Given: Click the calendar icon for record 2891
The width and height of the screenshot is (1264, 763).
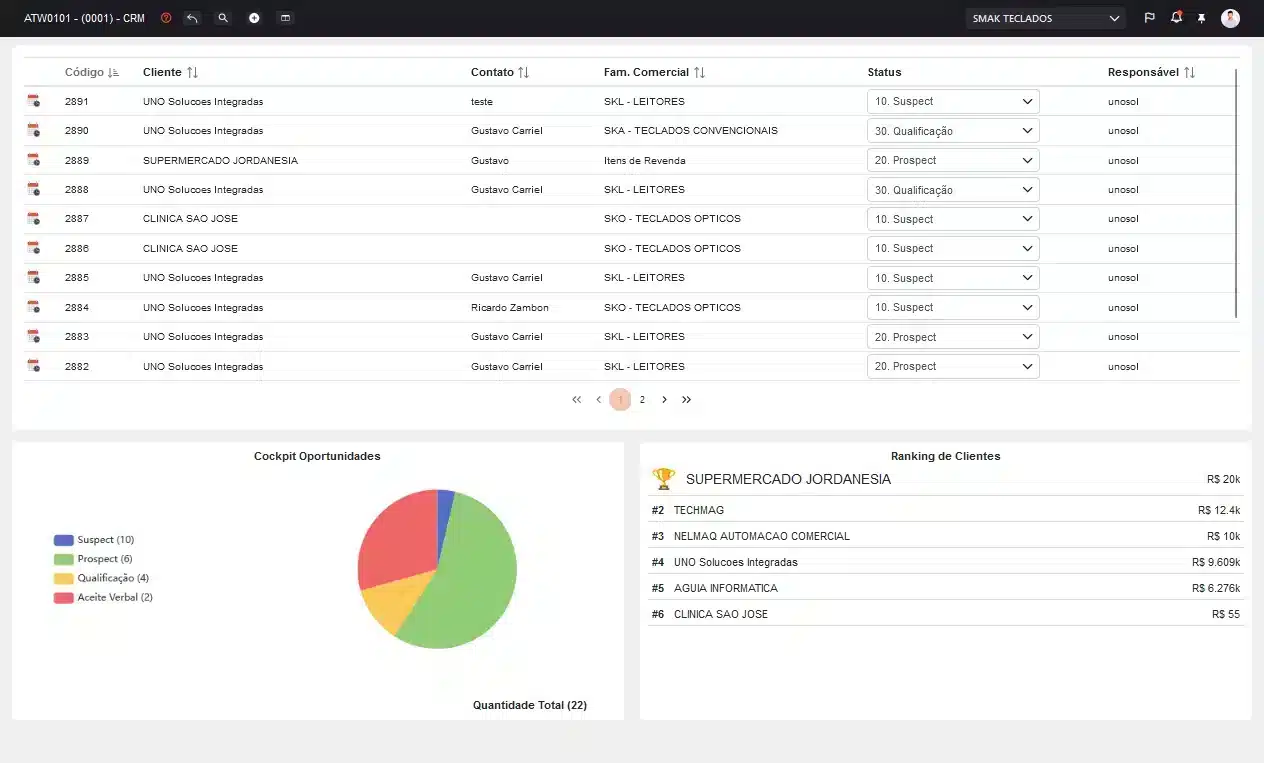Looking at the screenshot, I should (x=34, y=101).
